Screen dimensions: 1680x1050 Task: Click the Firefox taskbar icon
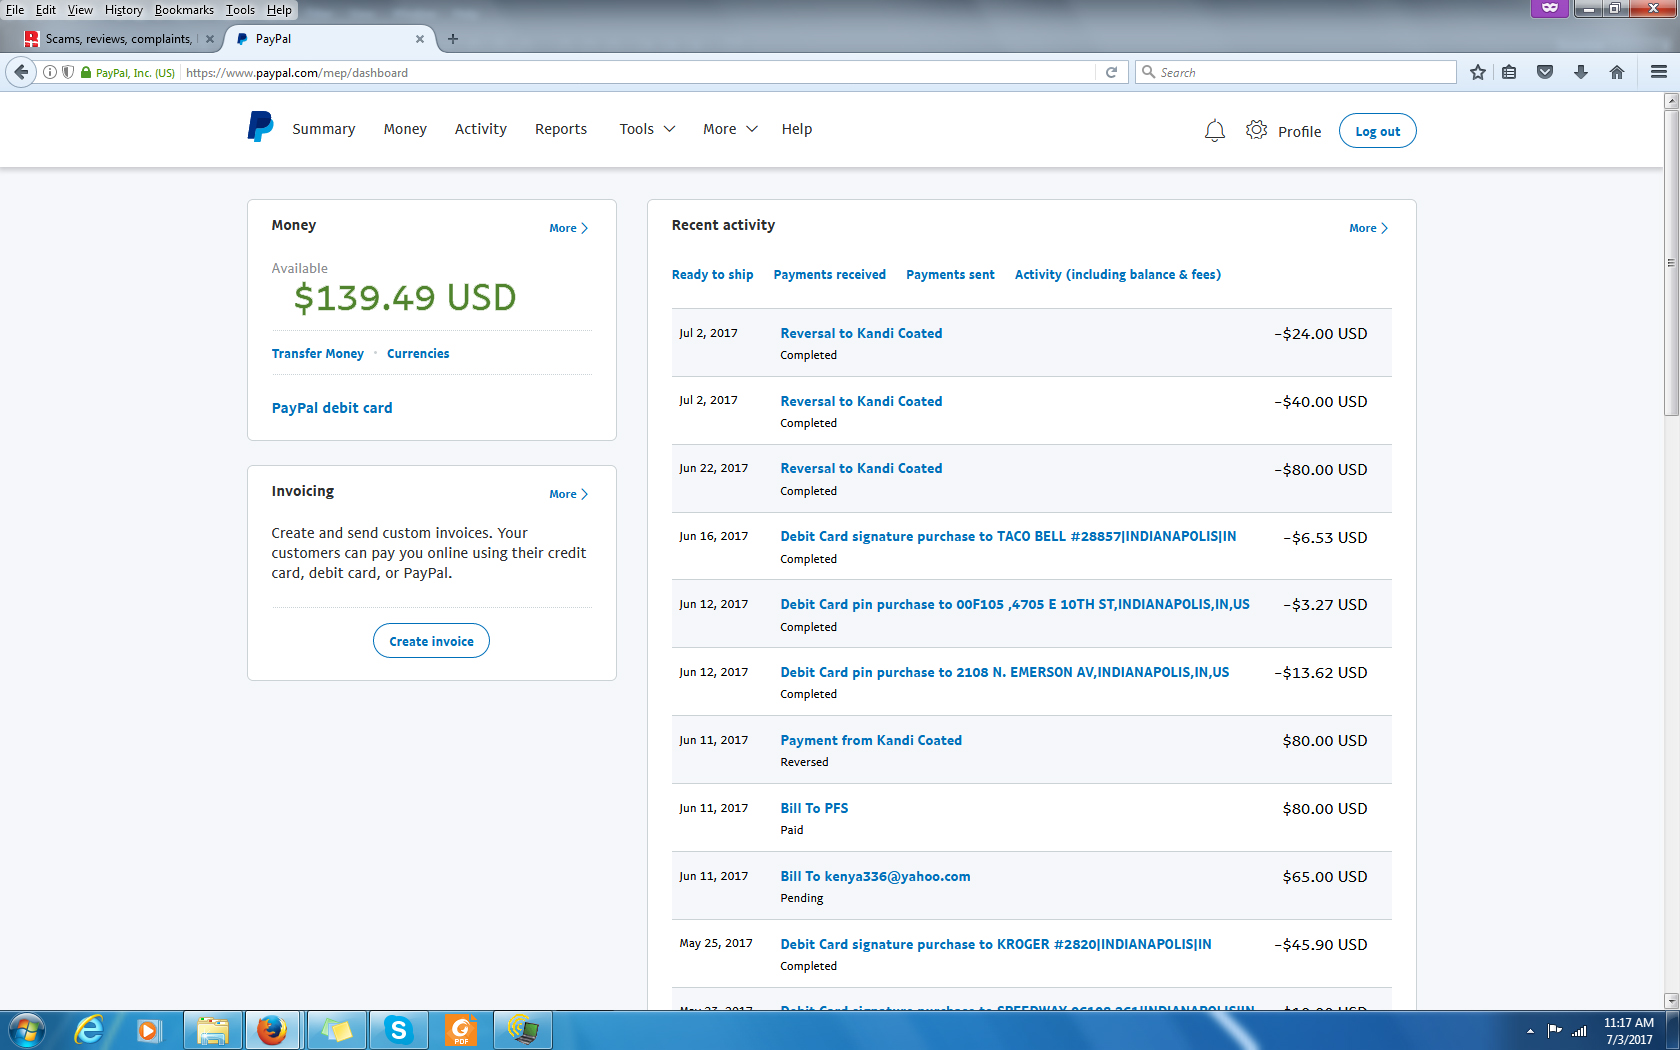272,1030
